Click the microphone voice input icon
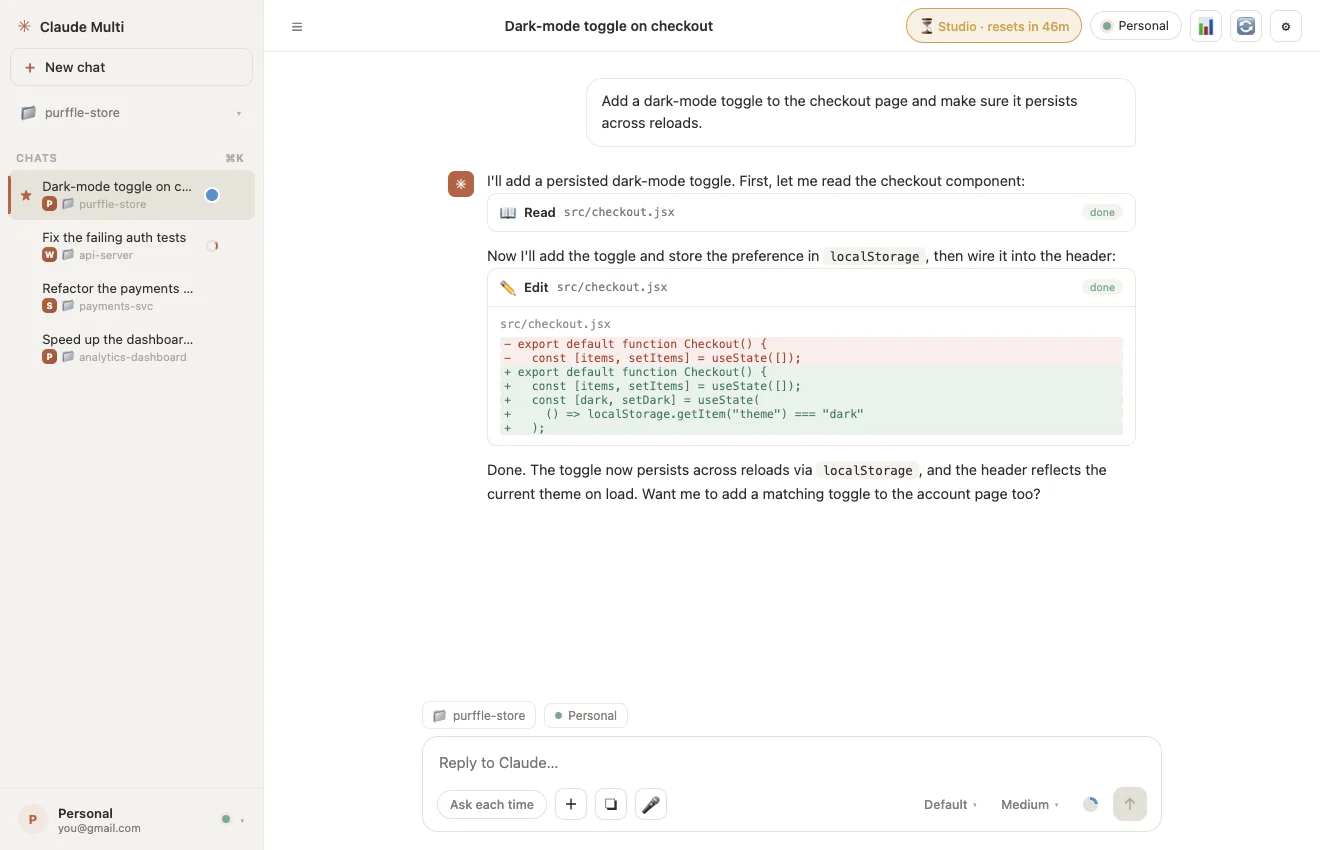1320x850 pixels. click(651, 804)
